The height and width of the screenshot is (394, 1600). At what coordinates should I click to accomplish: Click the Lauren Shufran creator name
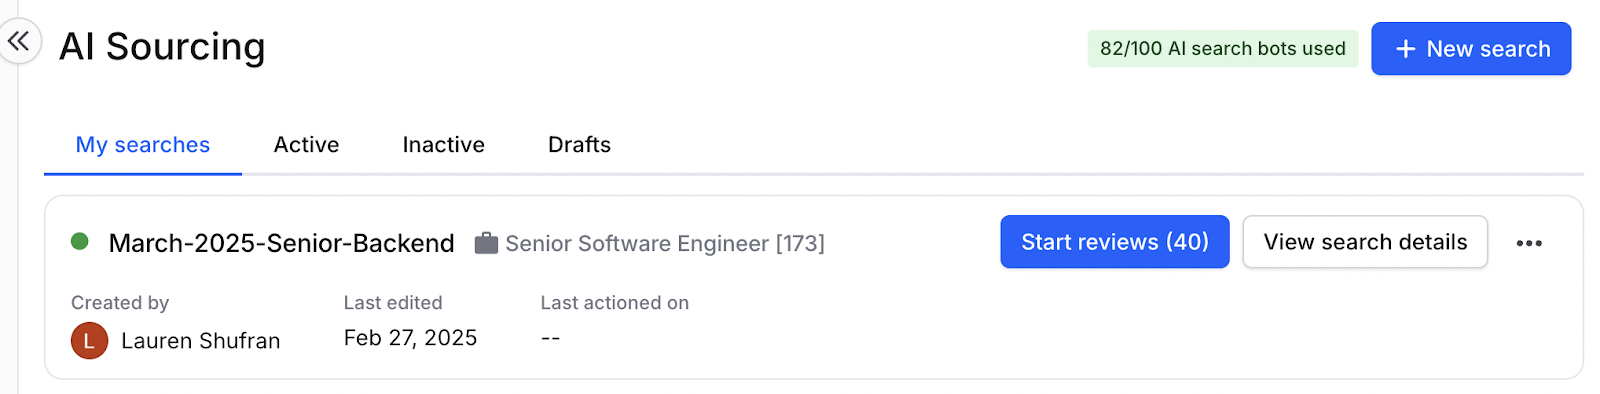pos(200,341)
